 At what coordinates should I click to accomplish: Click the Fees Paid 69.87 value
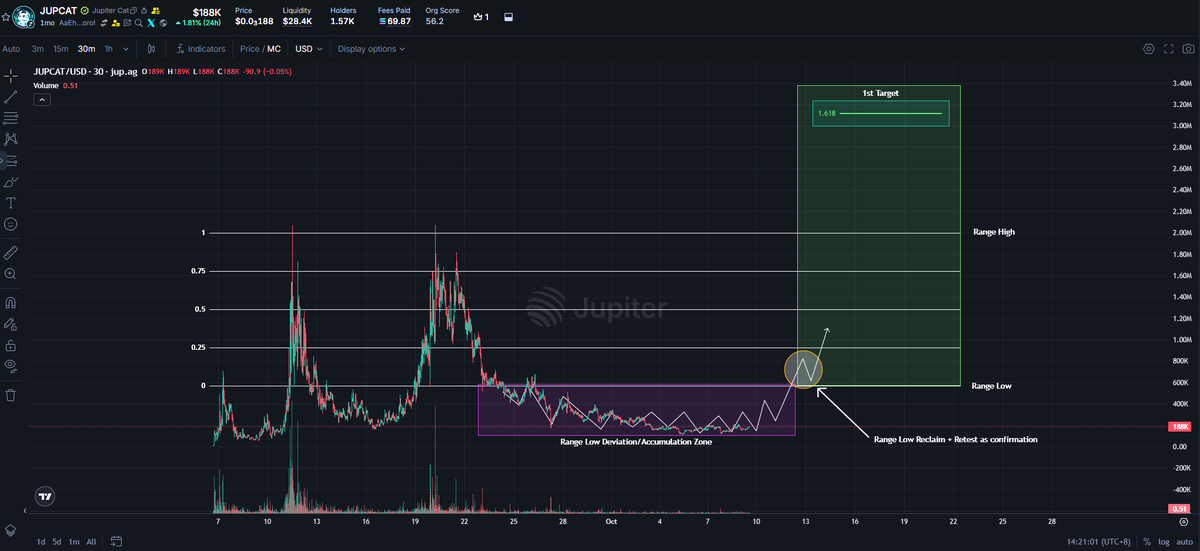point(394,21)
